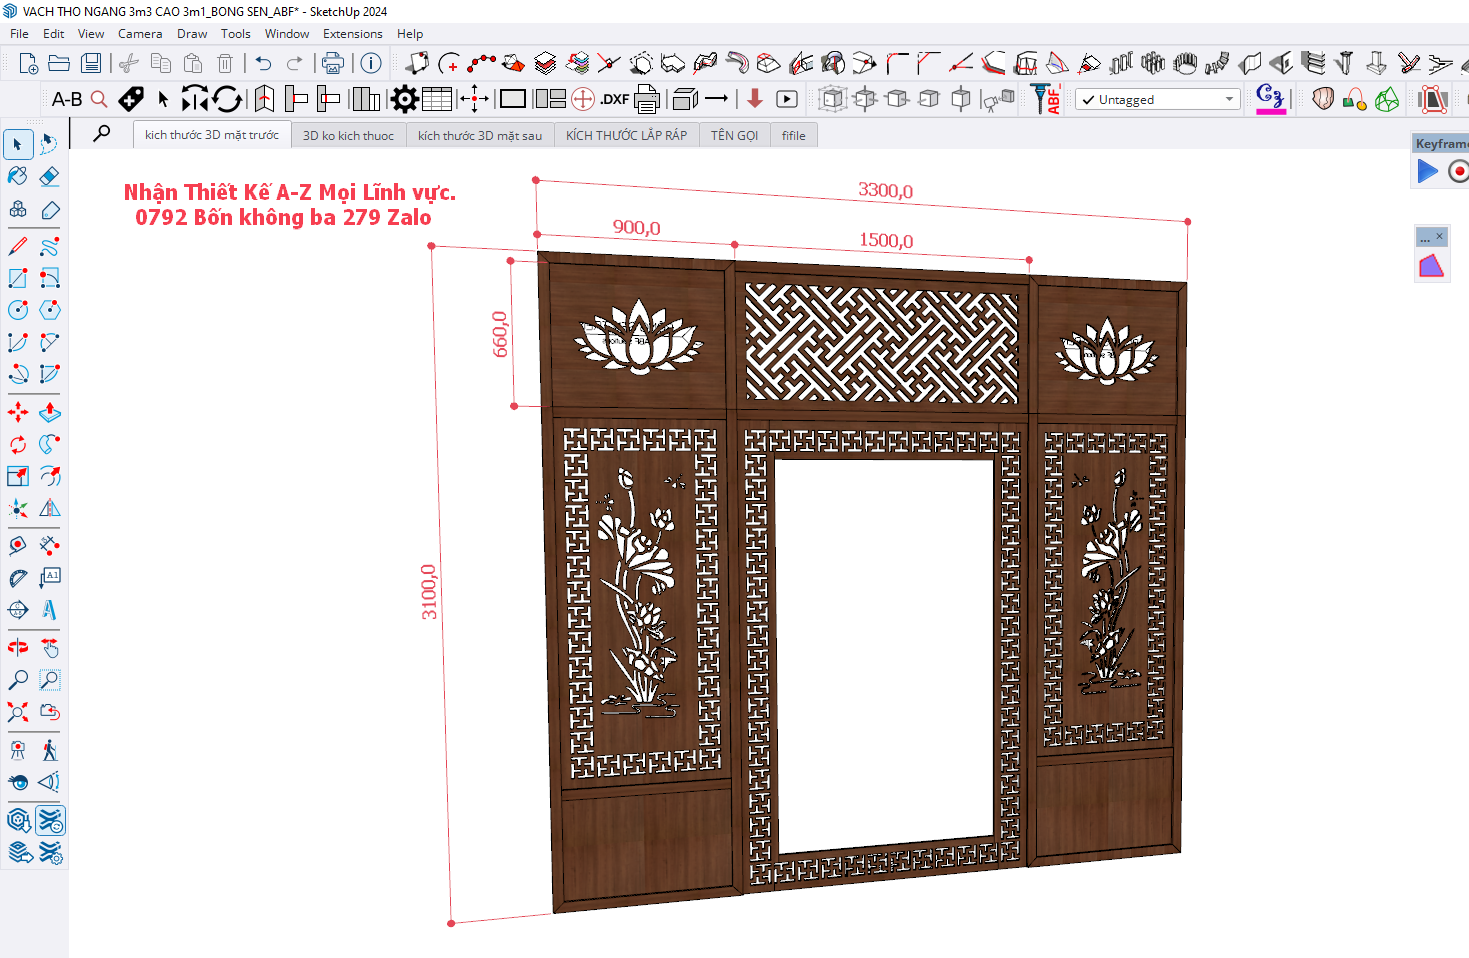Choose the Move tool with red arrows
The width and height of the screenshot is (1469, 958).
(x=18, y=412)
